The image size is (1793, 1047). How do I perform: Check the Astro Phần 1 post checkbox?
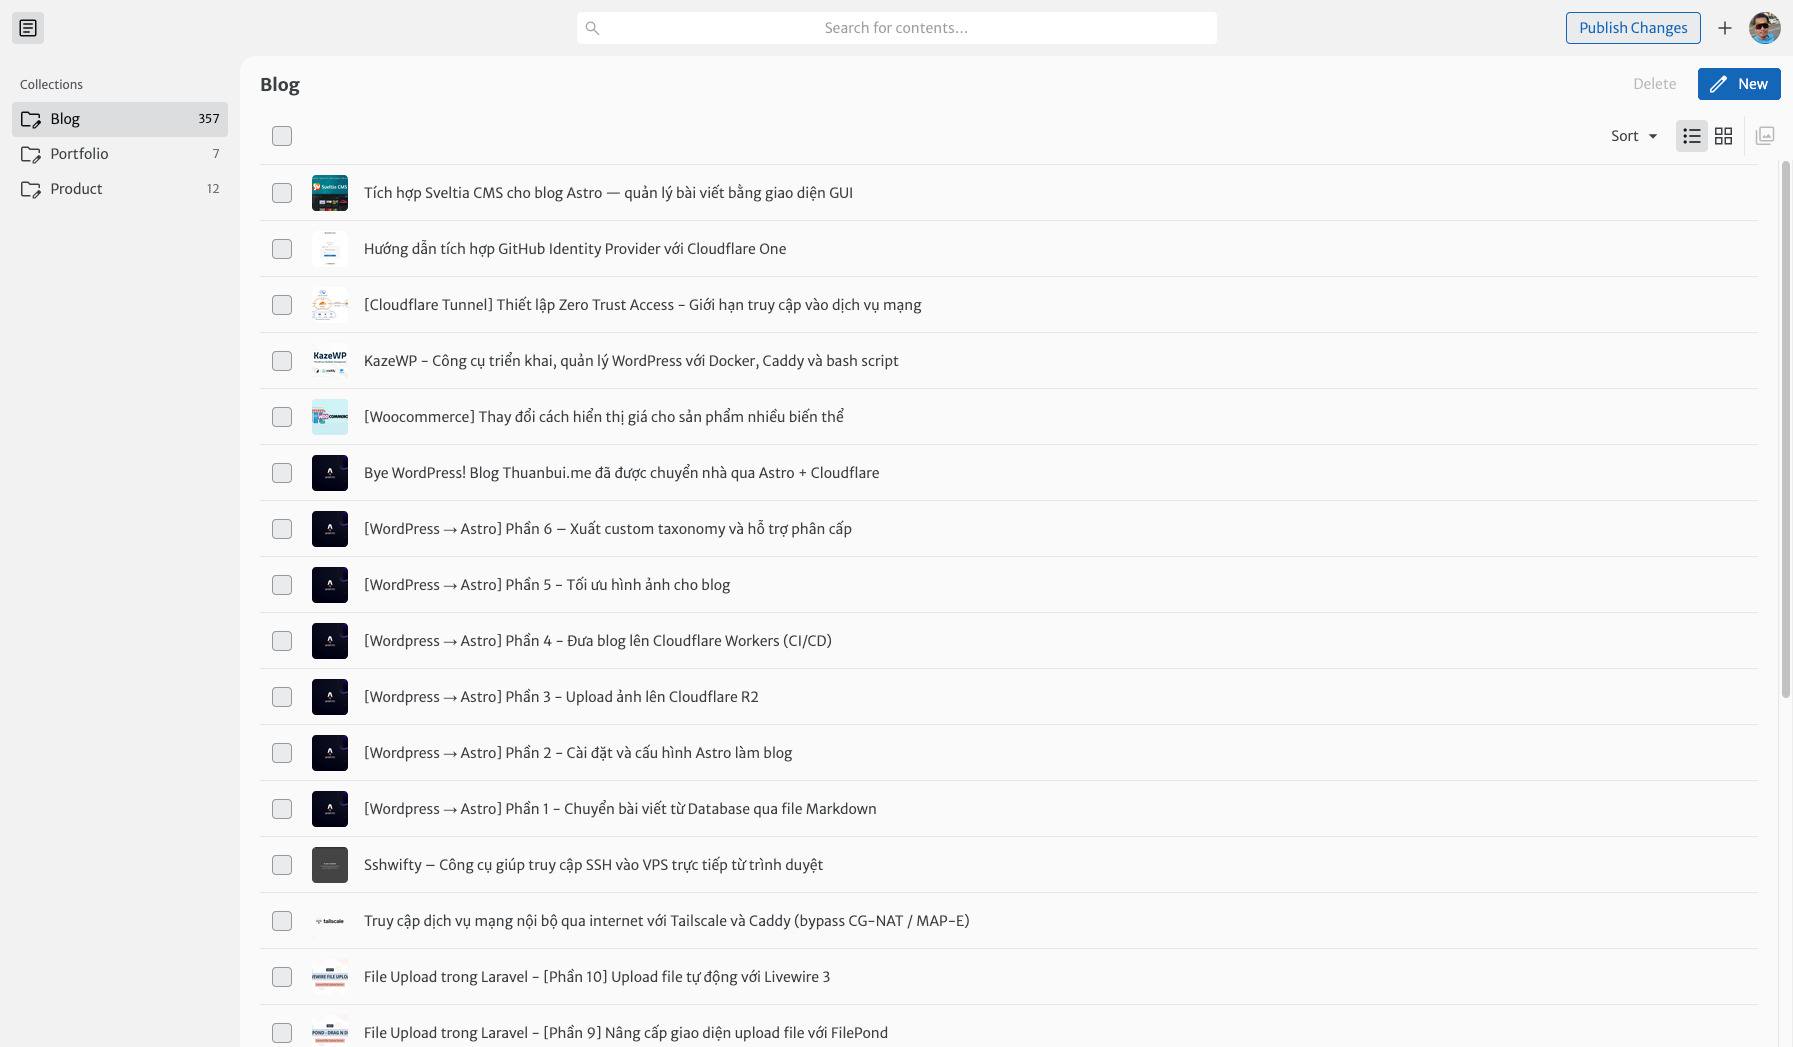point(282,809)
